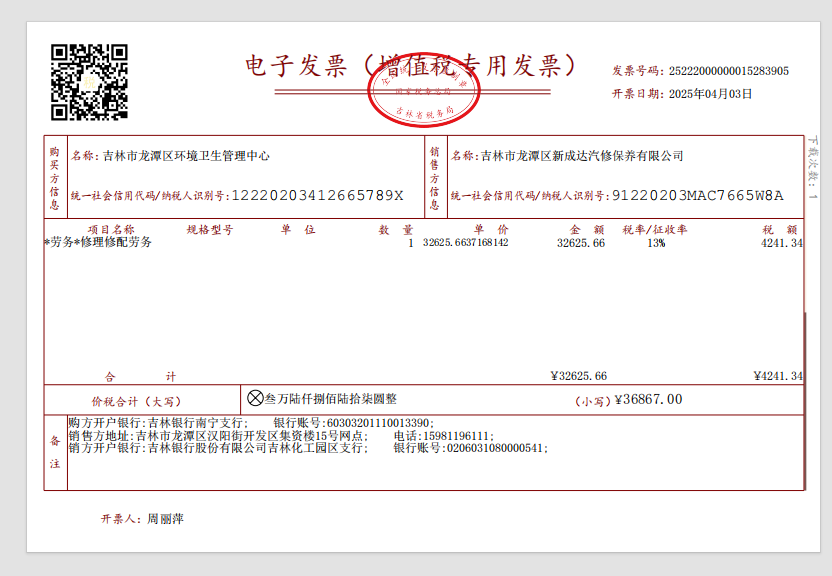Viewport: 832px width, 576px height.
Task: Click the 数量 column header
Action: pos(395,230)
